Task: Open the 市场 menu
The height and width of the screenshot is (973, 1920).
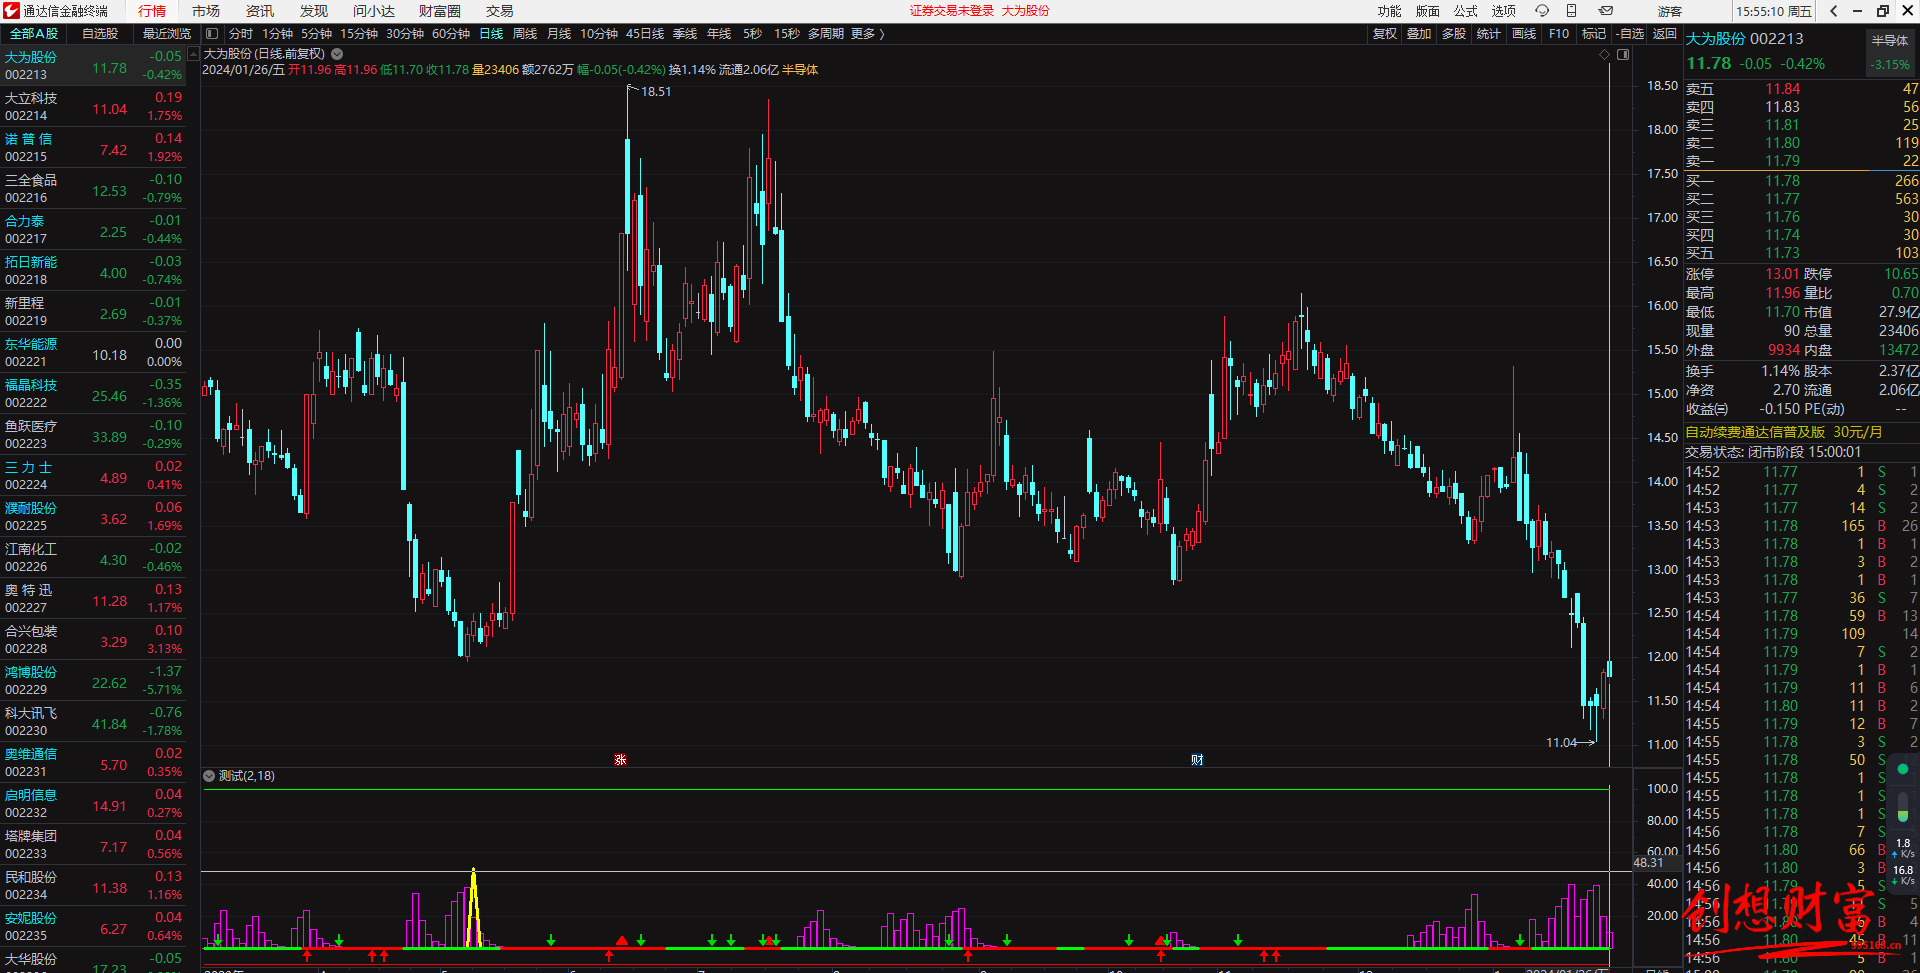Action: click(206, 11)
